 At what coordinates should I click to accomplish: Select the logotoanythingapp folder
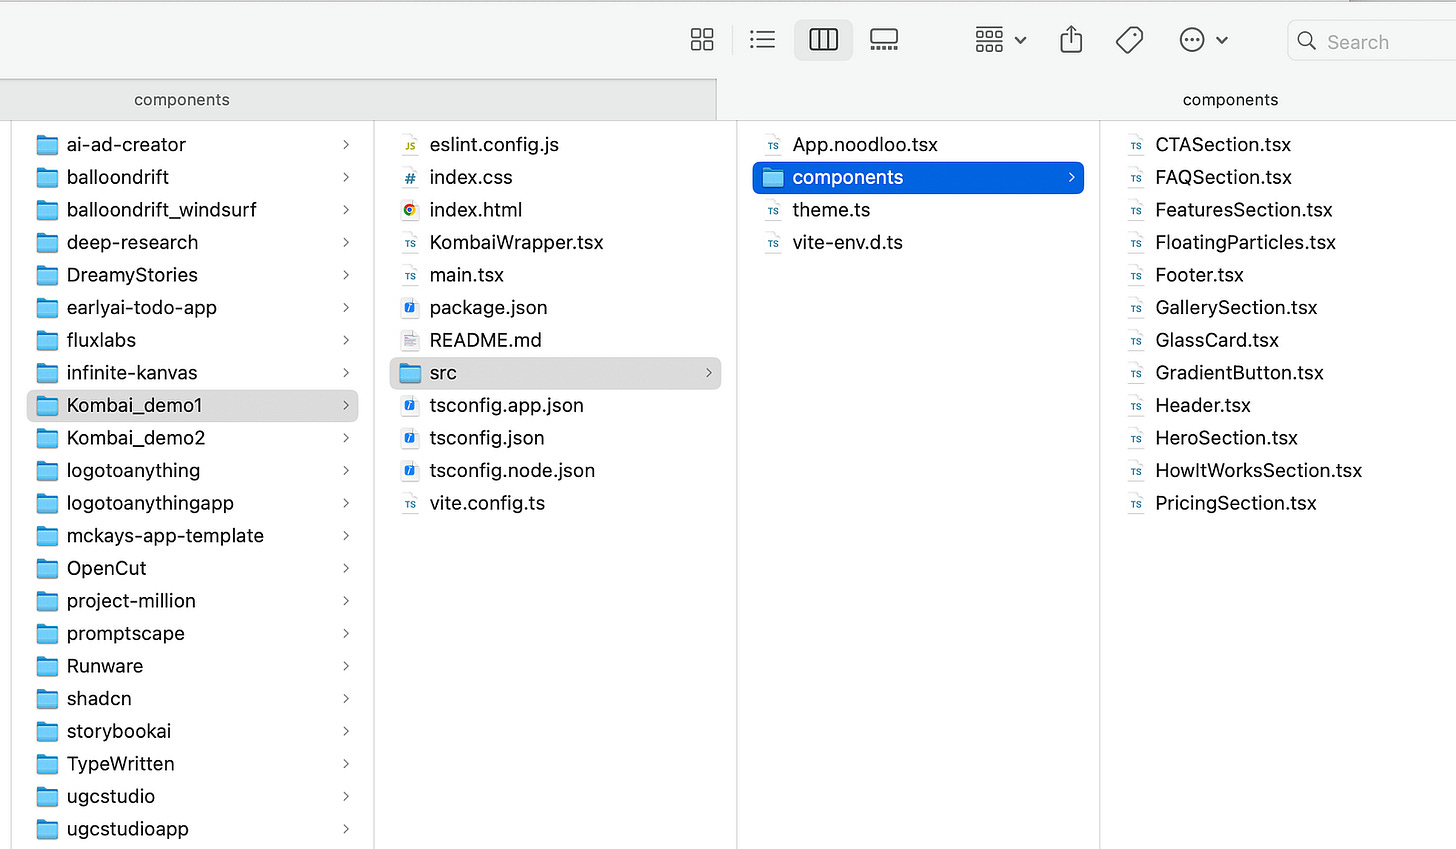coord(192,503)
